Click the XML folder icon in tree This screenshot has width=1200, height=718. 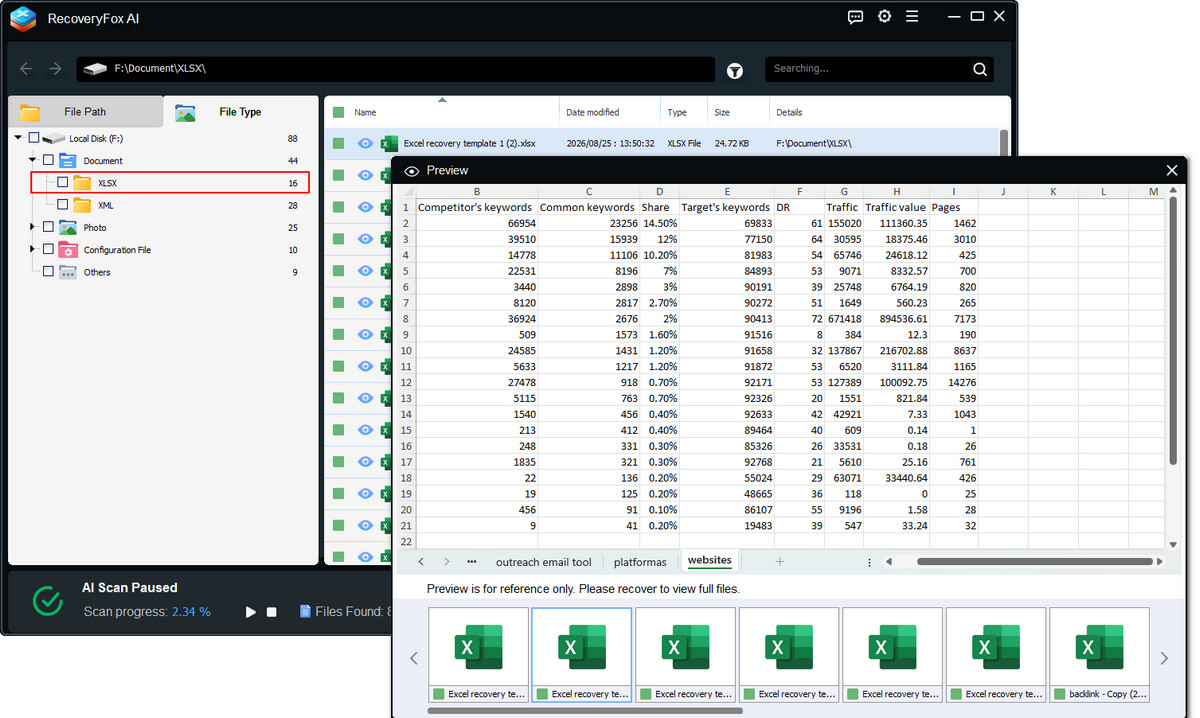point(82,205)
